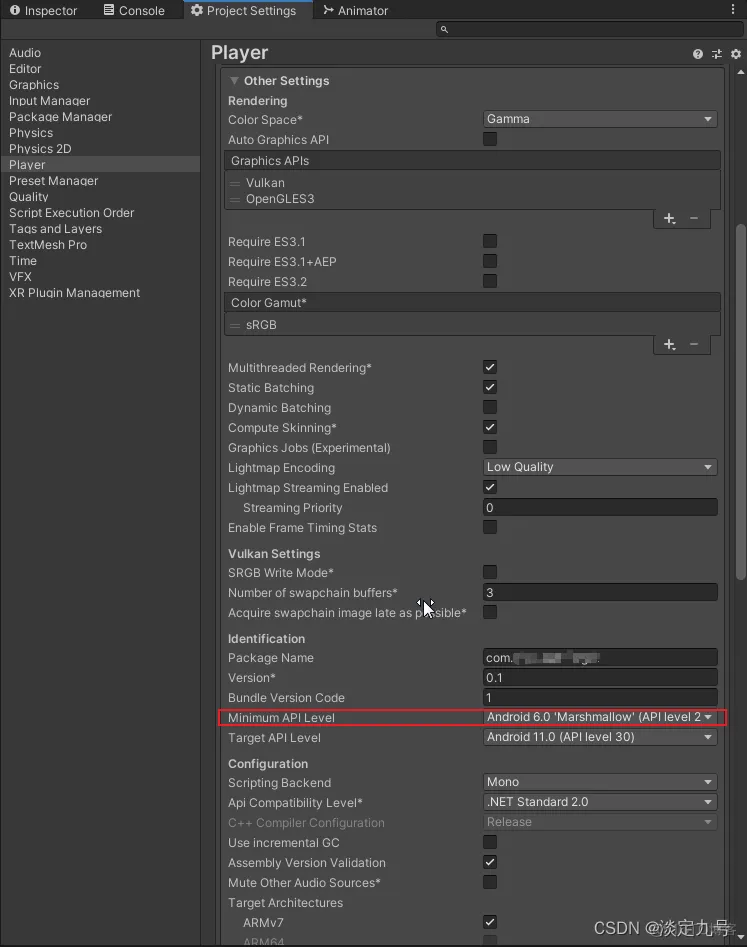Viewport: 747px width, 947px height.
Task: Select Audio settings category
Action: [x=25, y=53]
